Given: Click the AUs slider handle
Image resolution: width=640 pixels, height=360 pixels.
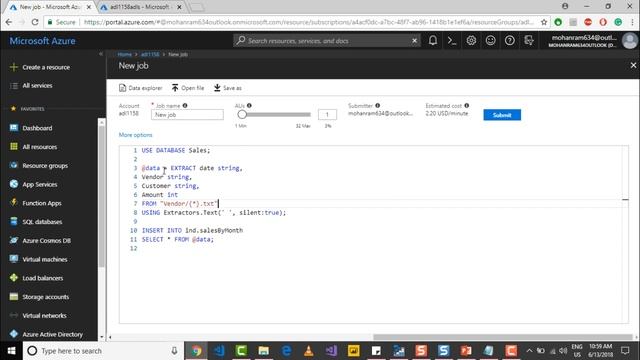Looking at the screenshot, I should (x=242, y=115).
